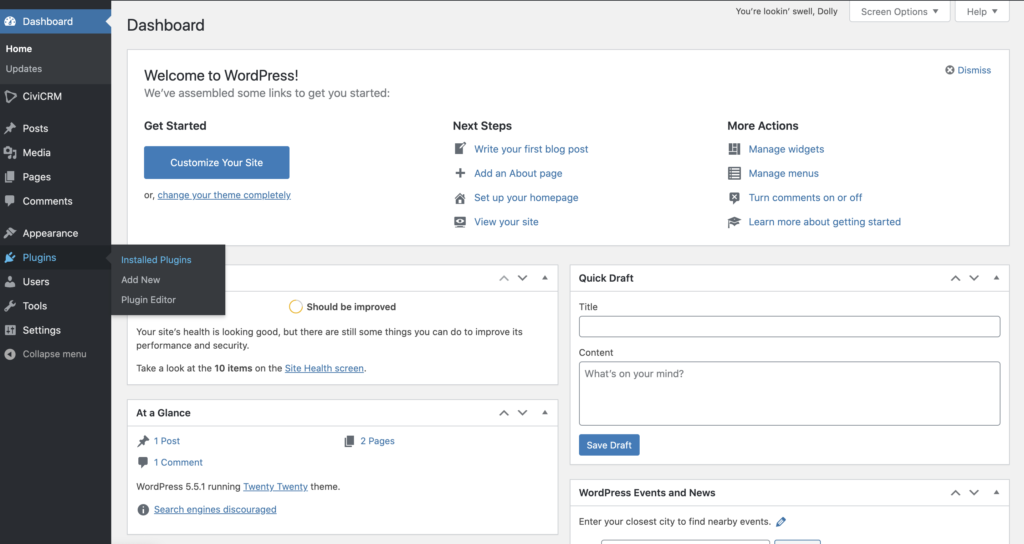Go to Updates in sidebar
The height and width of the screenshot is (544, 1024).
pos(24,69)
